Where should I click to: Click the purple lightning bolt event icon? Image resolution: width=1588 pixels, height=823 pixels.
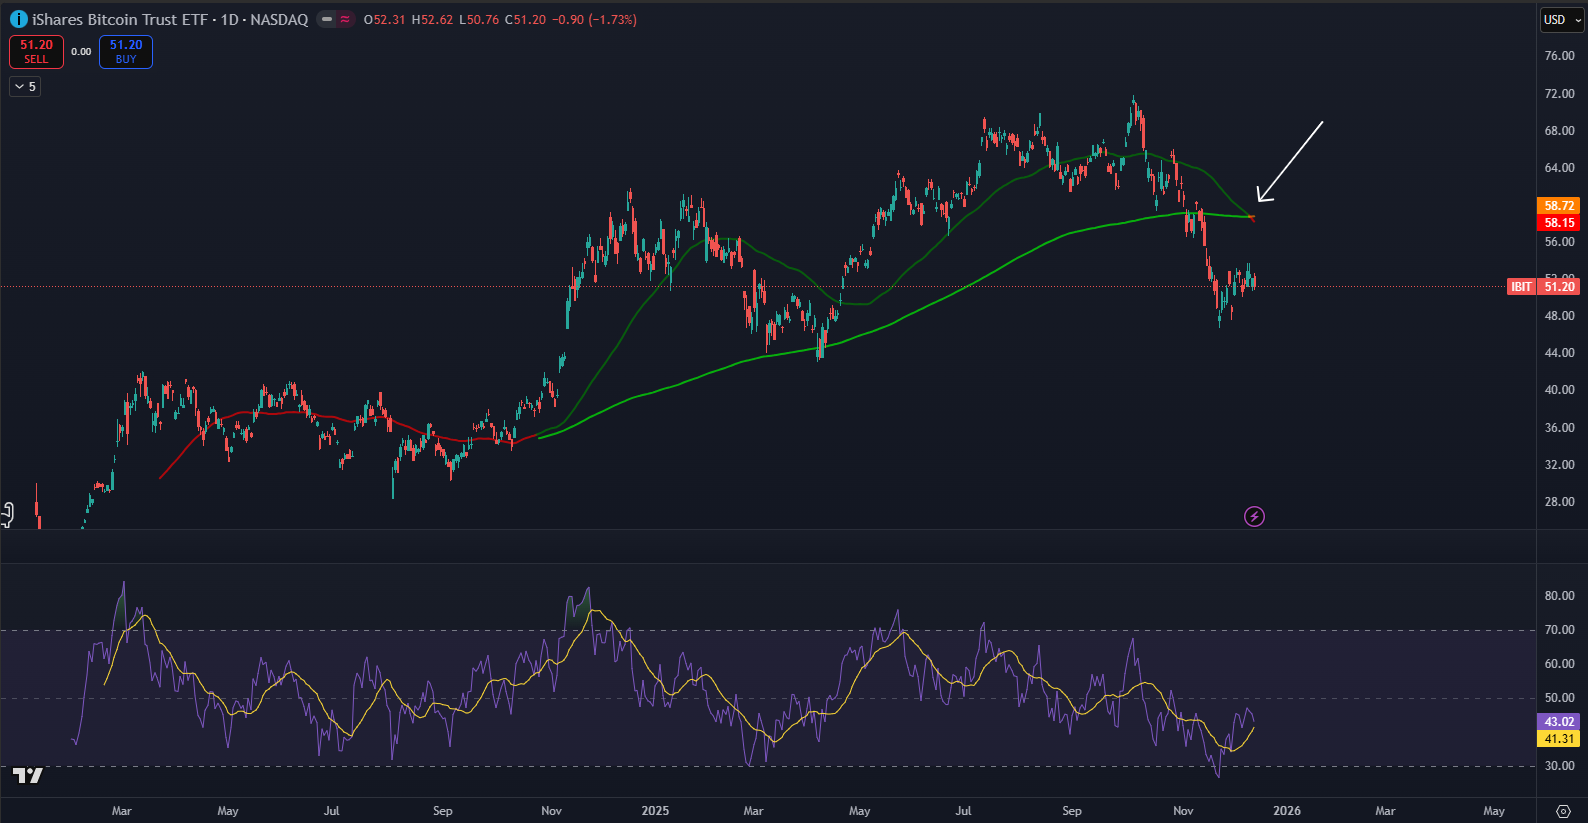1254,516
